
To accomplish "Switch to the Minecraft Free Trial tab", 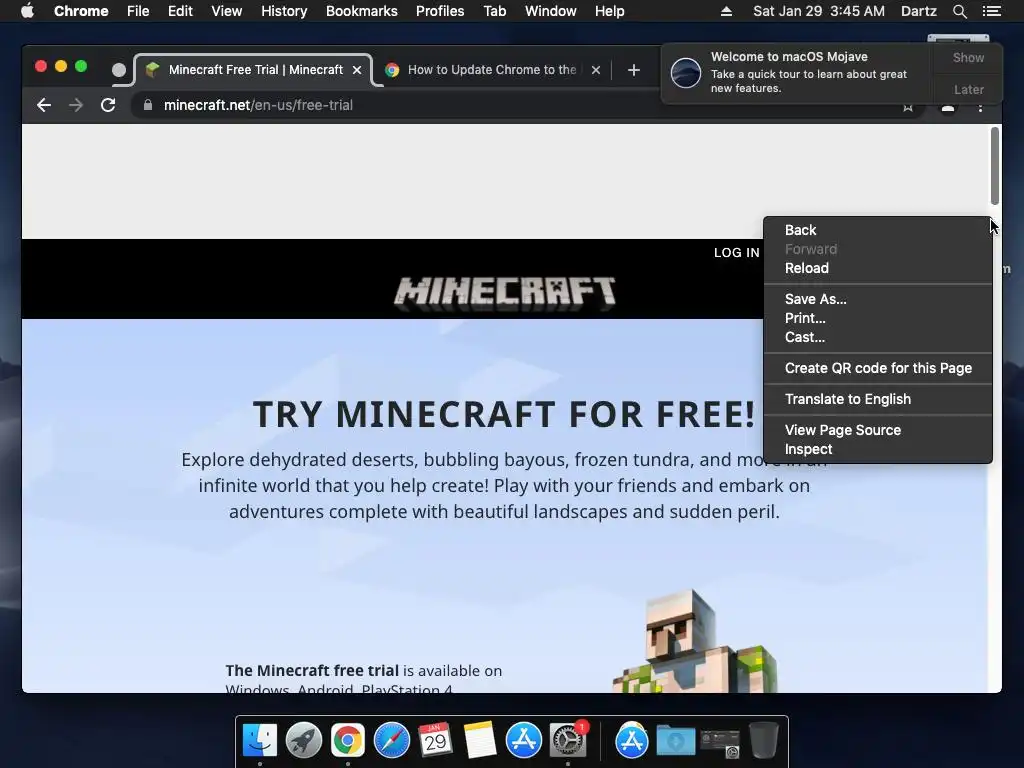I will tap(255, 70).
